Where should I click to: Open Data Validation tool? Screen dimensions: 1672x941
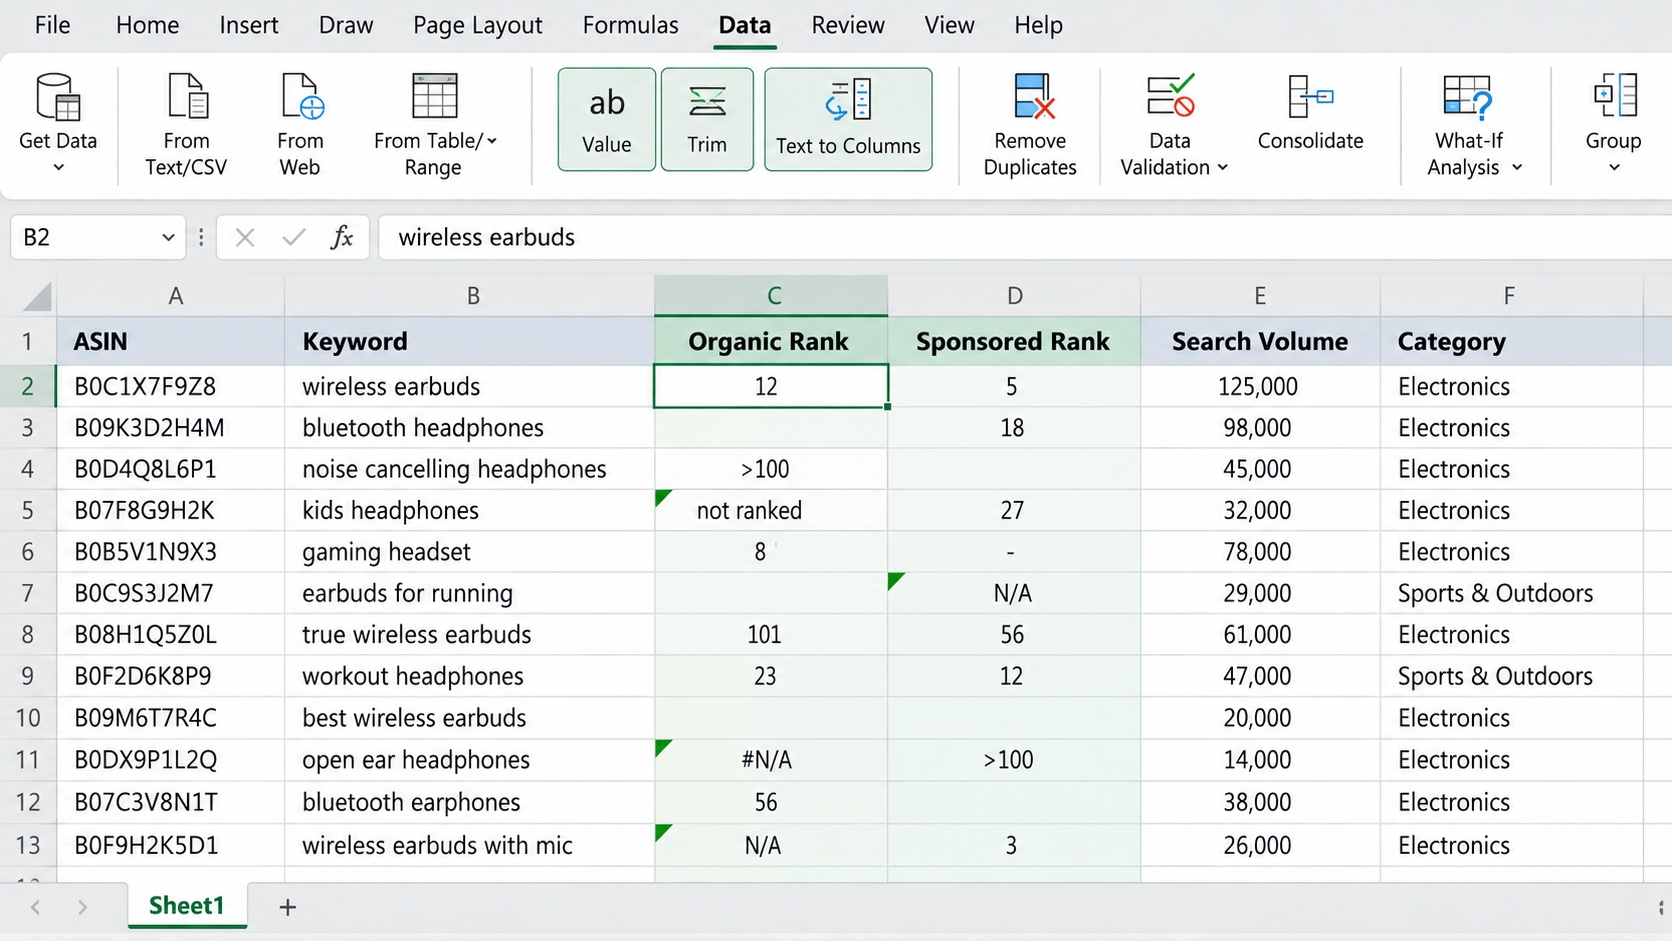[1171, 124]
